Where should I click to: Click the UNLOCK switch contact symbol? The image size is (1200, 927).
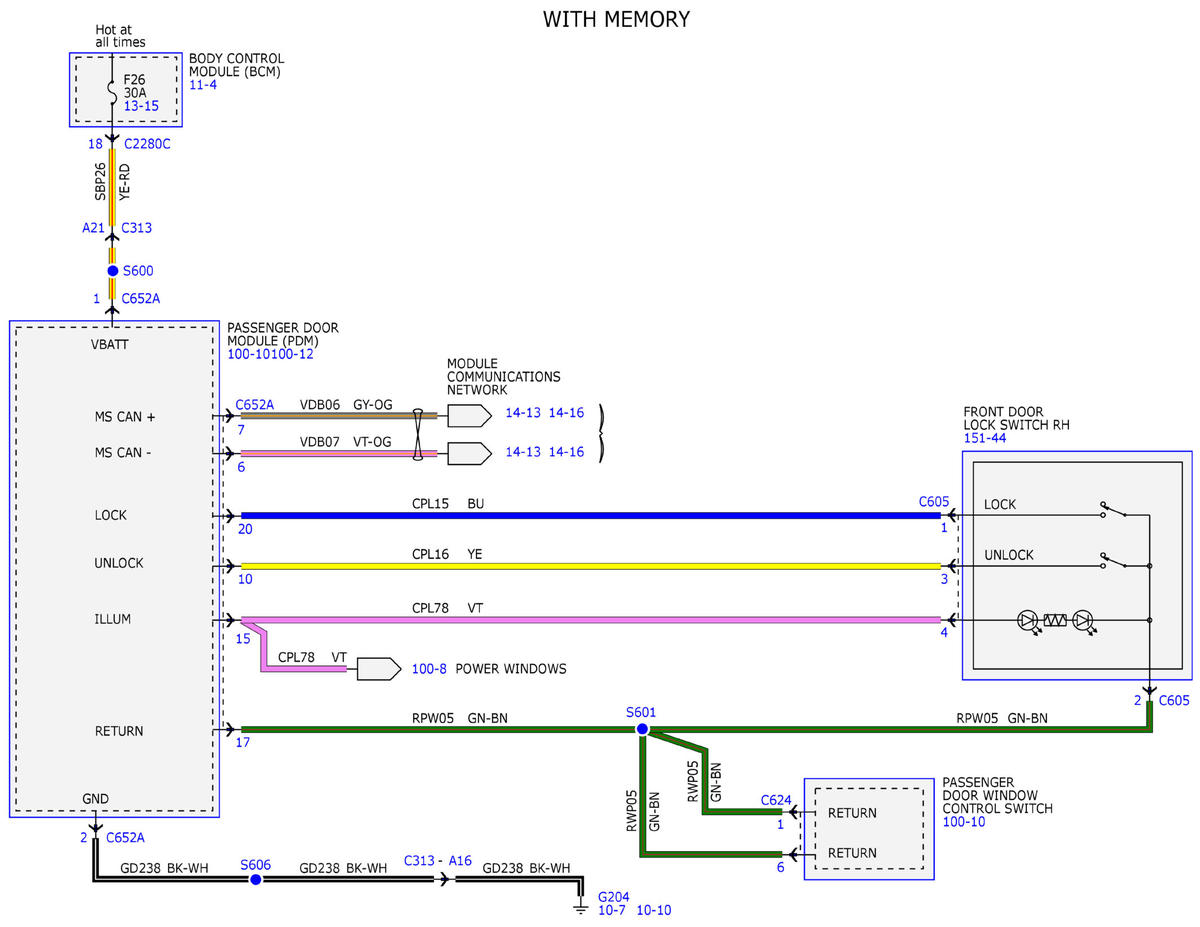pos(1114,560)
